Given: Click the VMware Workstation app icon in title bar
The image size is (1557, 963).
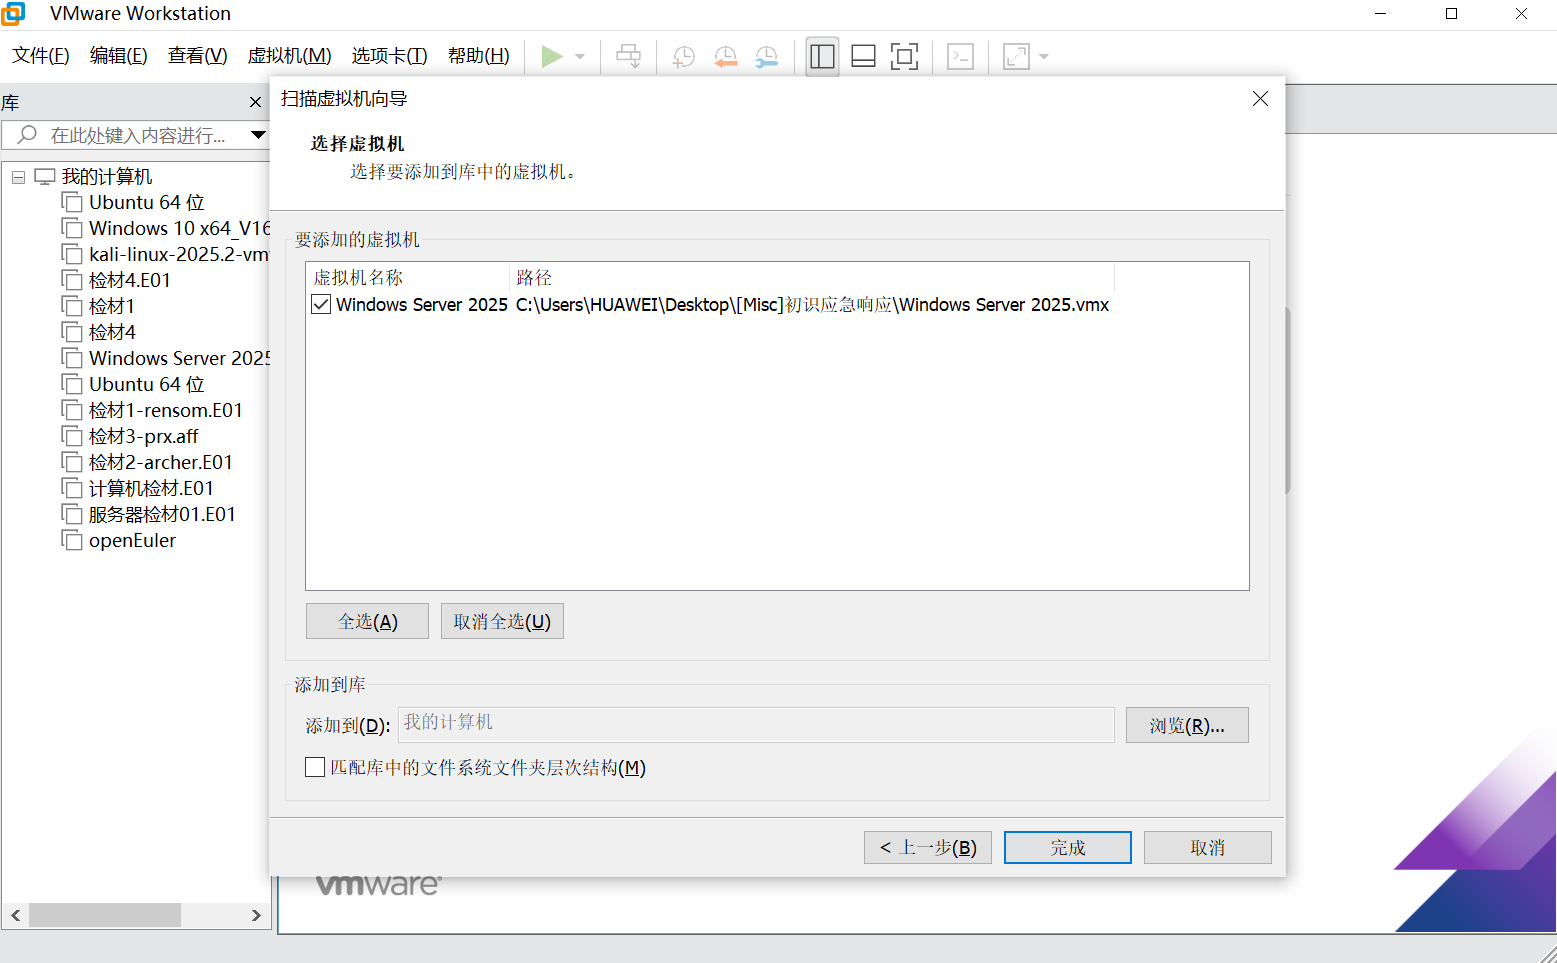Looking at the screenshot, I should tap(13, 14).
